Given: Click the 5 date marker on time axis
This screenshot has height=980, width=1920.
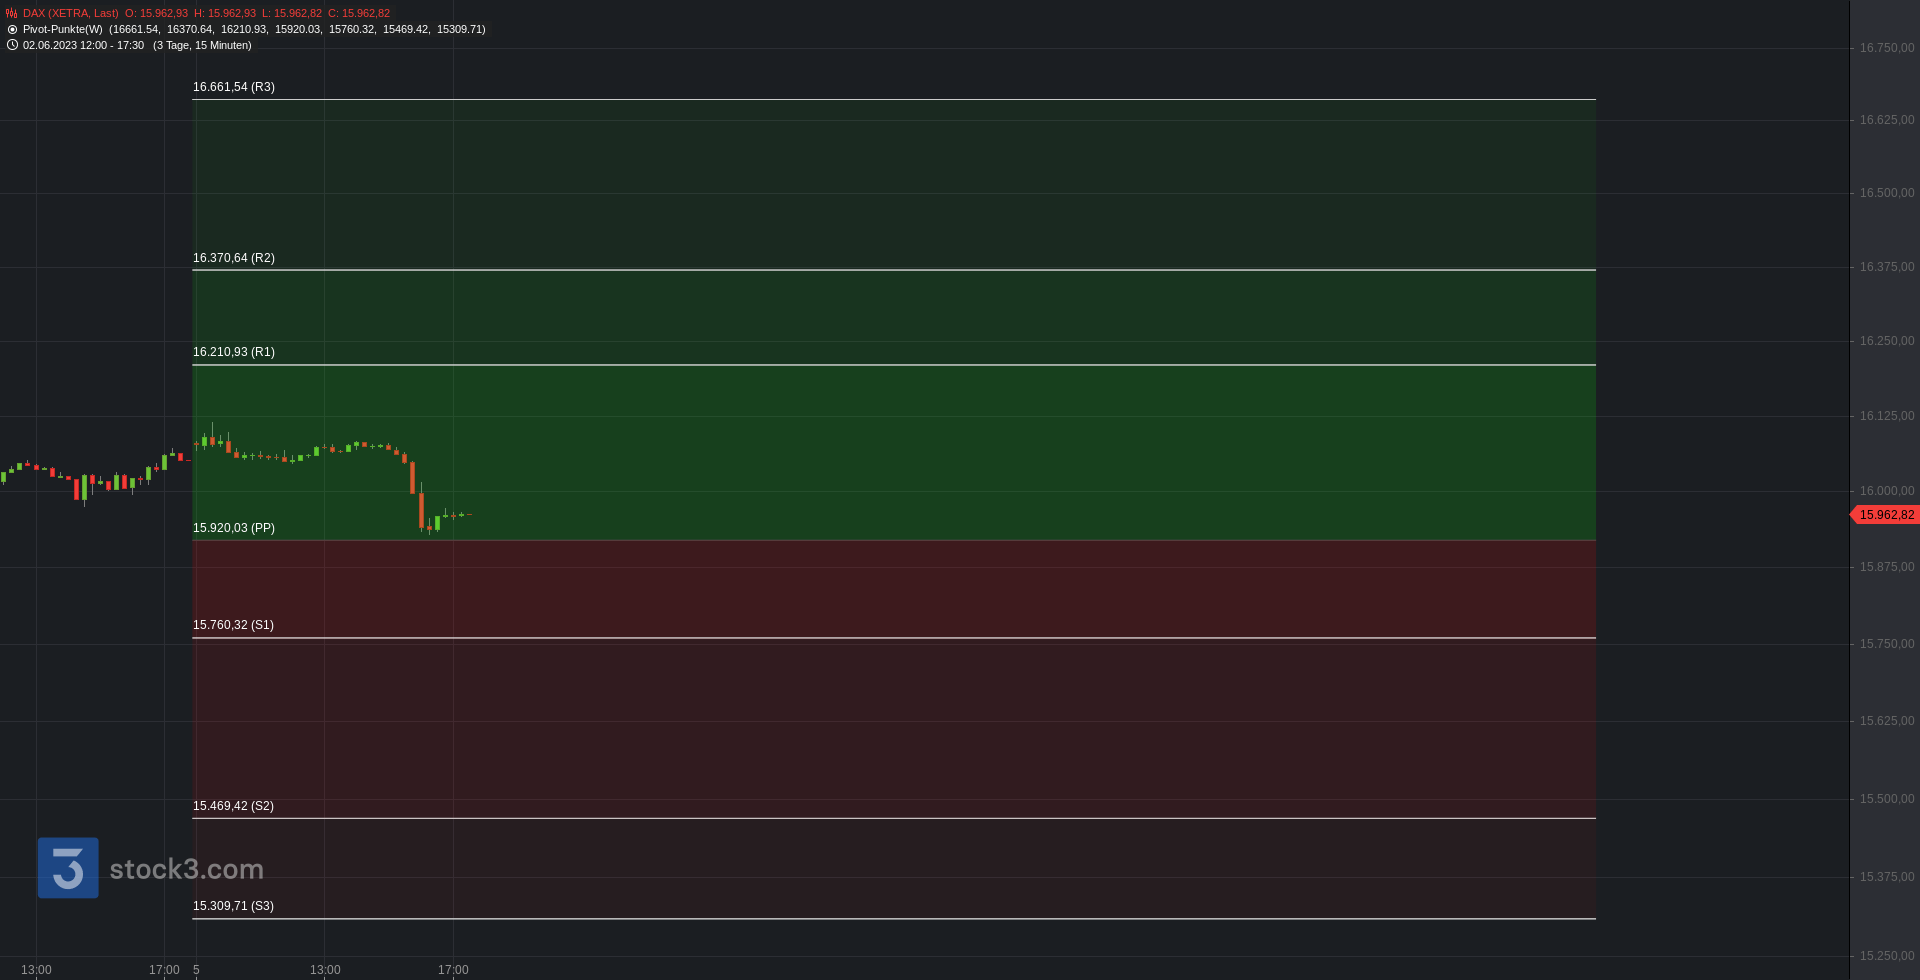Looking at the screenshot, I should pos(196,970).
